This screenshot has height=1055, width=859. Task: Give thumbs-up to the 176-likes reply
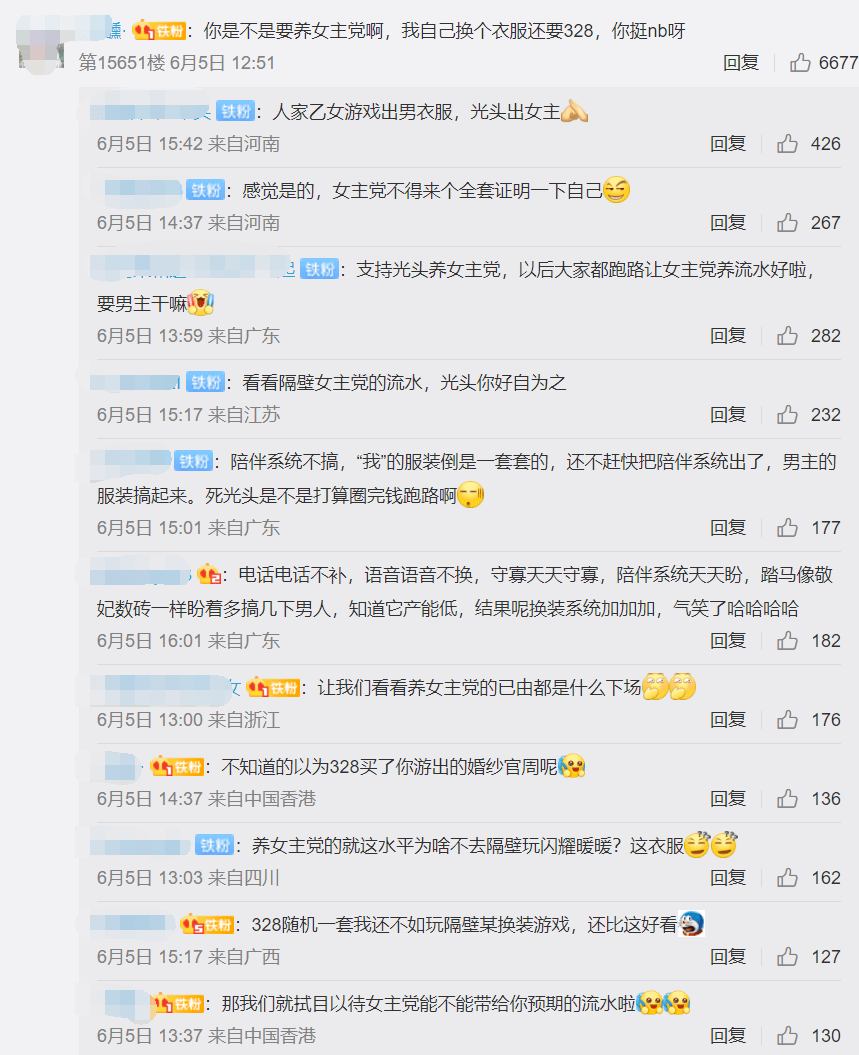click(787, 720)
